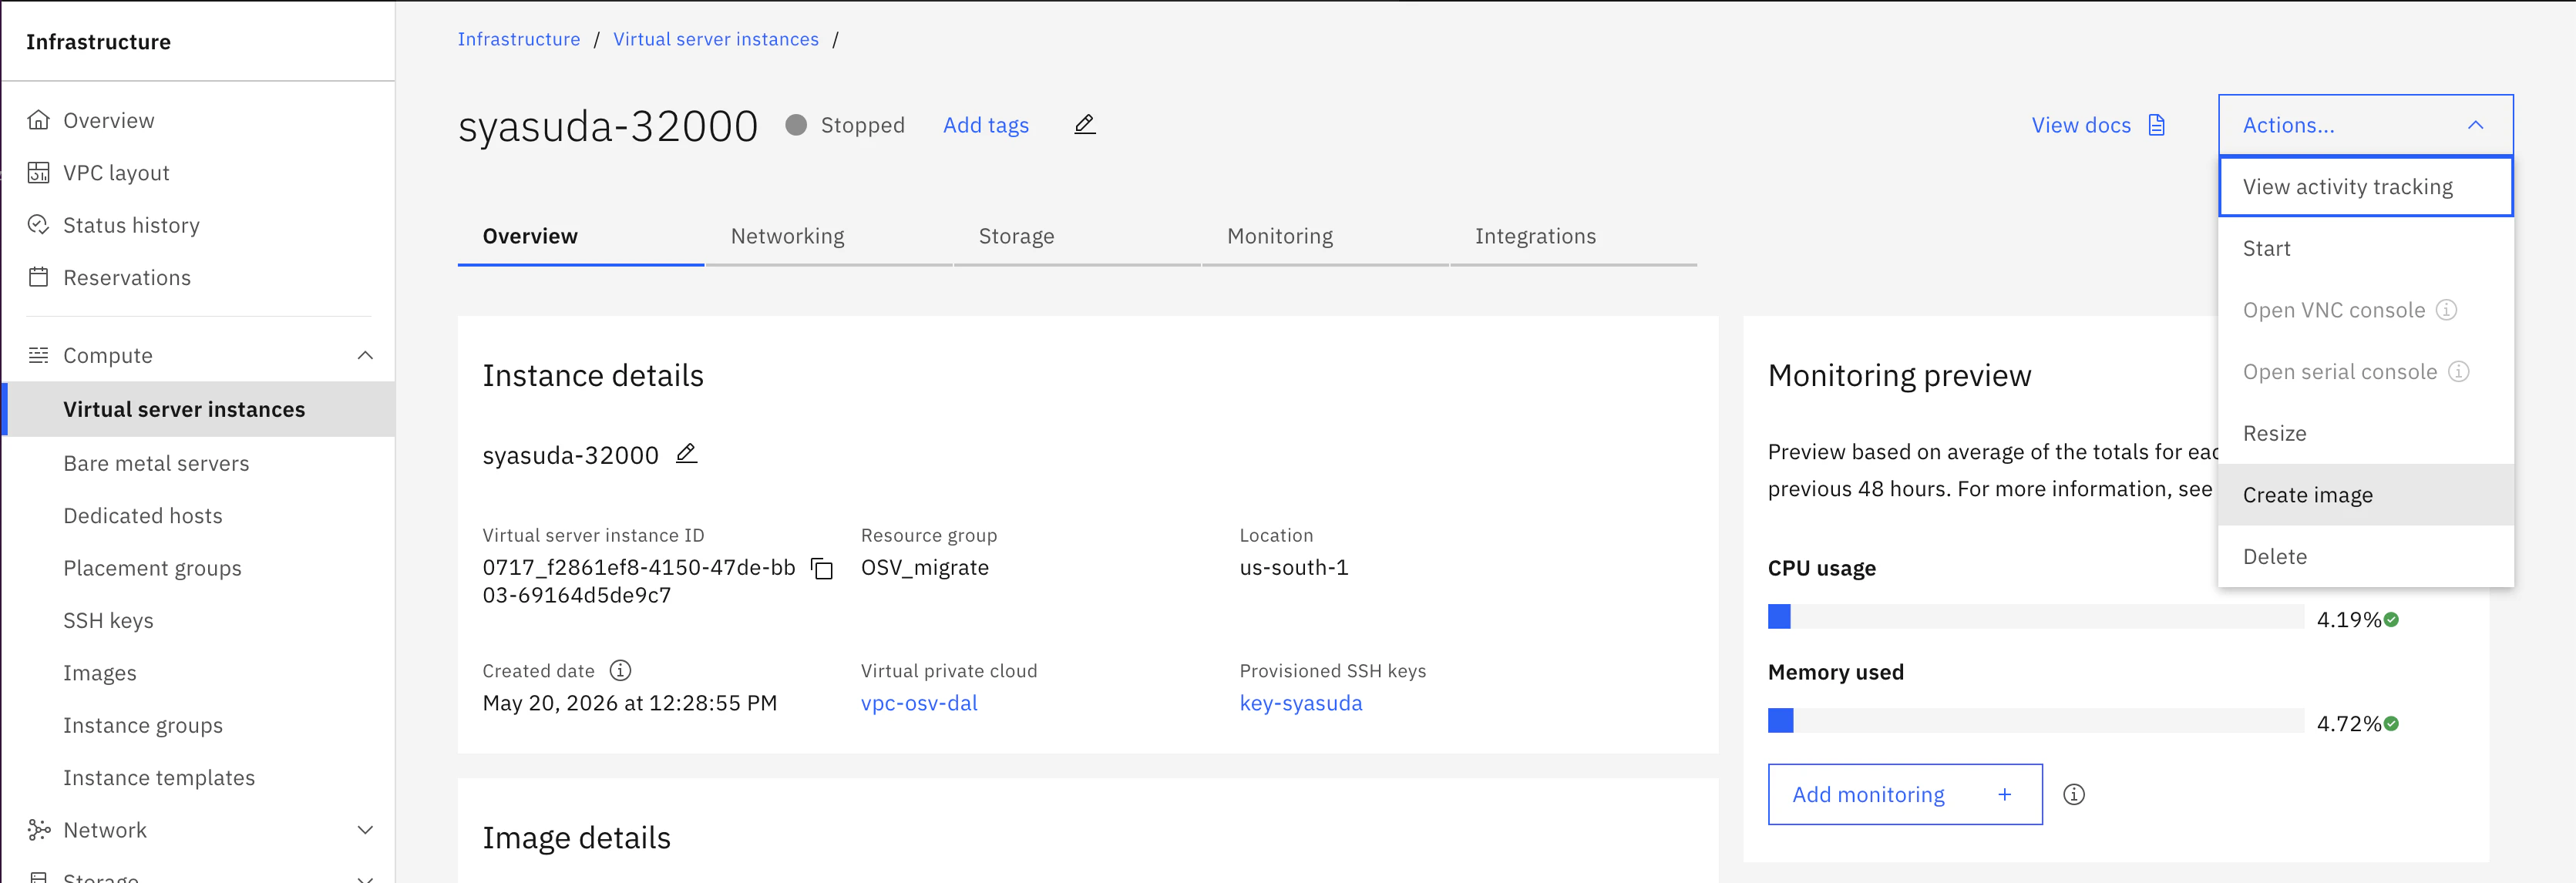
Task: Expand the Network section chevron
Action: click(365, 830)
